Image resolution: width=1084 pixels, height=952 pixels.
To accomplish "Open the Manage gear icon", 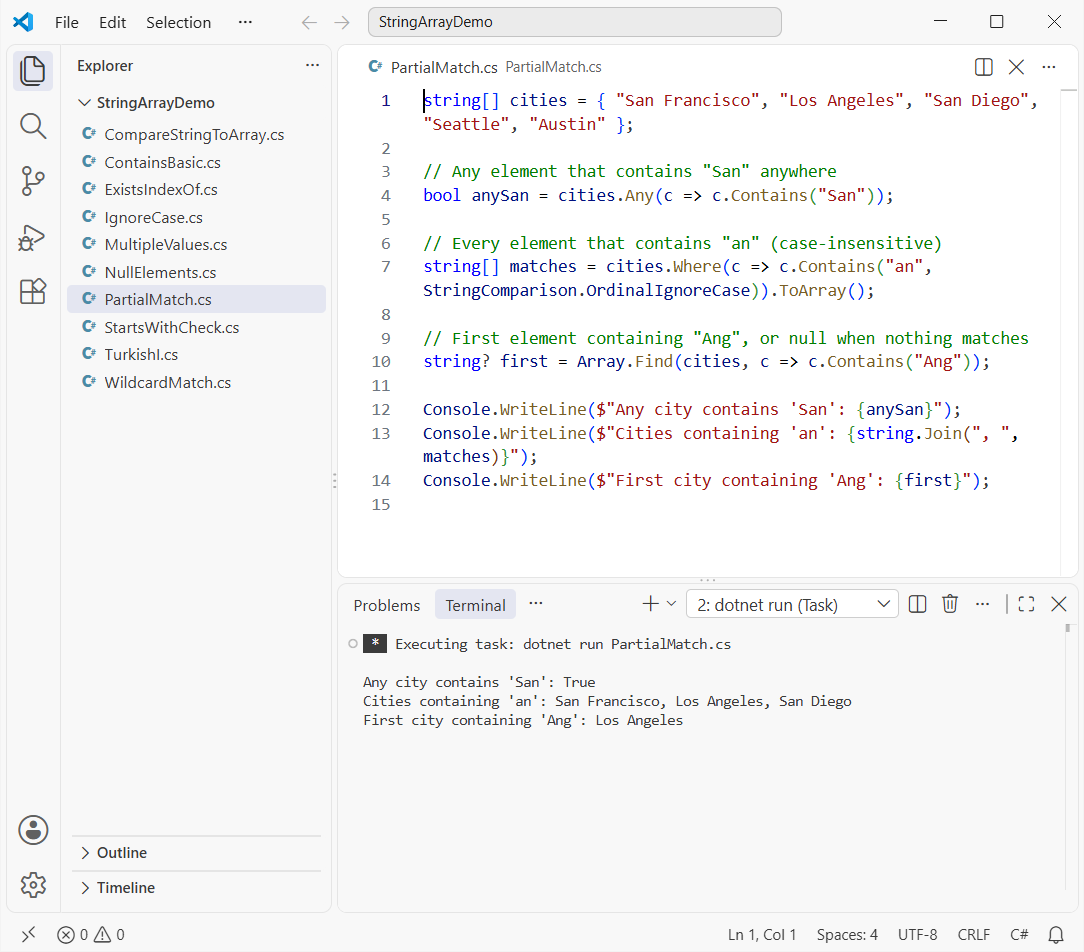I will tap(33, 884).
